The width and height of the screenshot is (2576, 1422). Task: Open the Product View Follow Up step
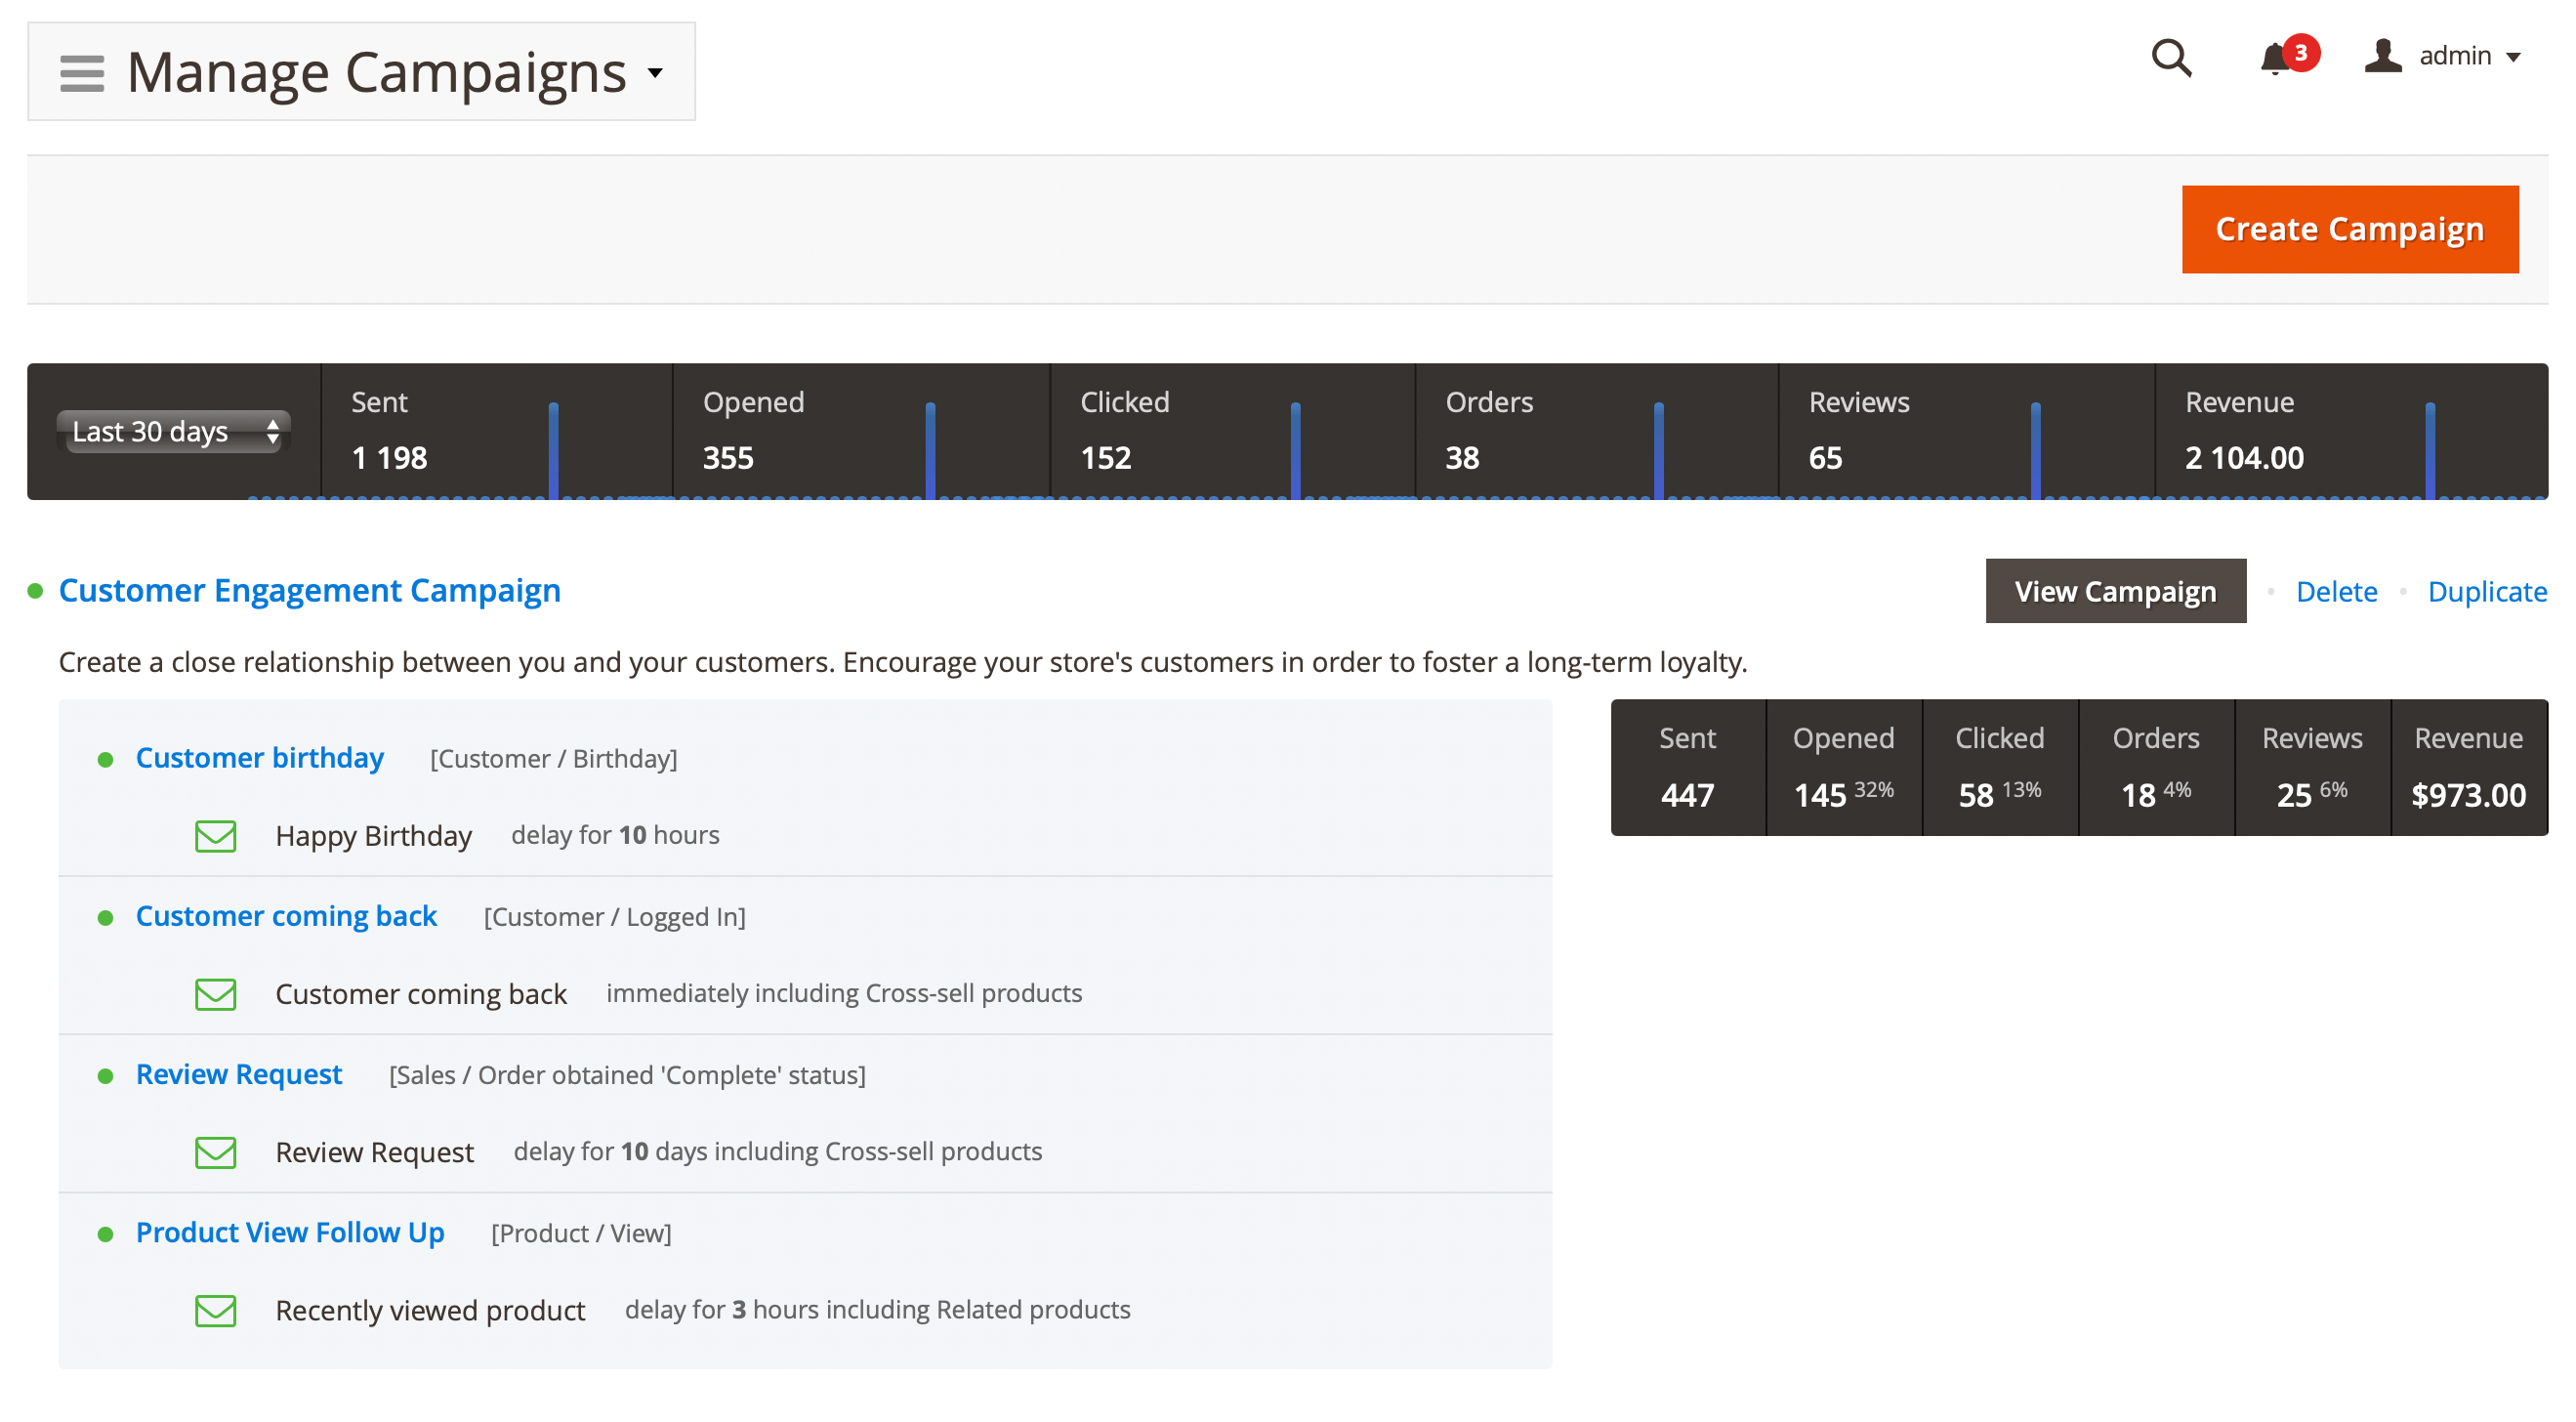289,1232
